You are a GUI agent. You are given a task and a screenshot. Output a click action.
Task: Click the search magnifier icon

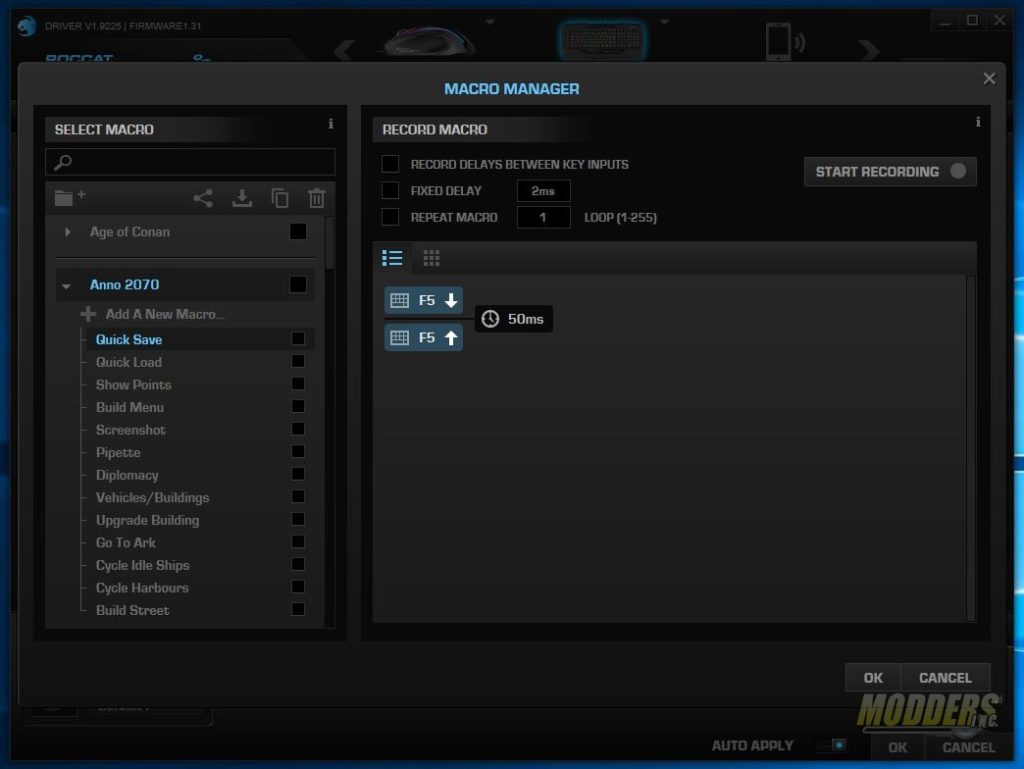click(63, 162)
